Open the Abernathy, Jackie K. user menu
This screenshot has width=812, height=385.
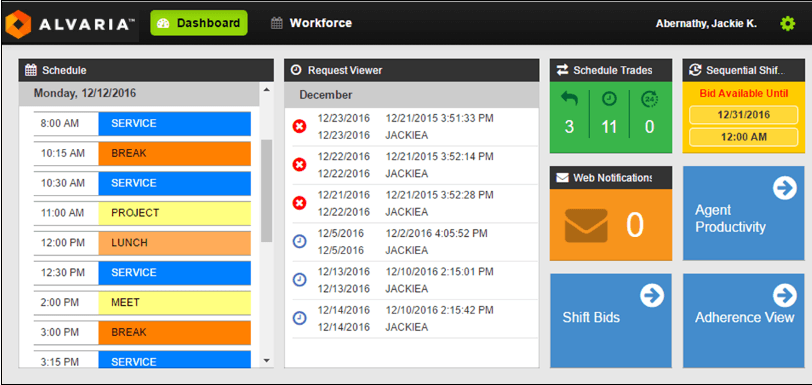(x=706, y=24)
